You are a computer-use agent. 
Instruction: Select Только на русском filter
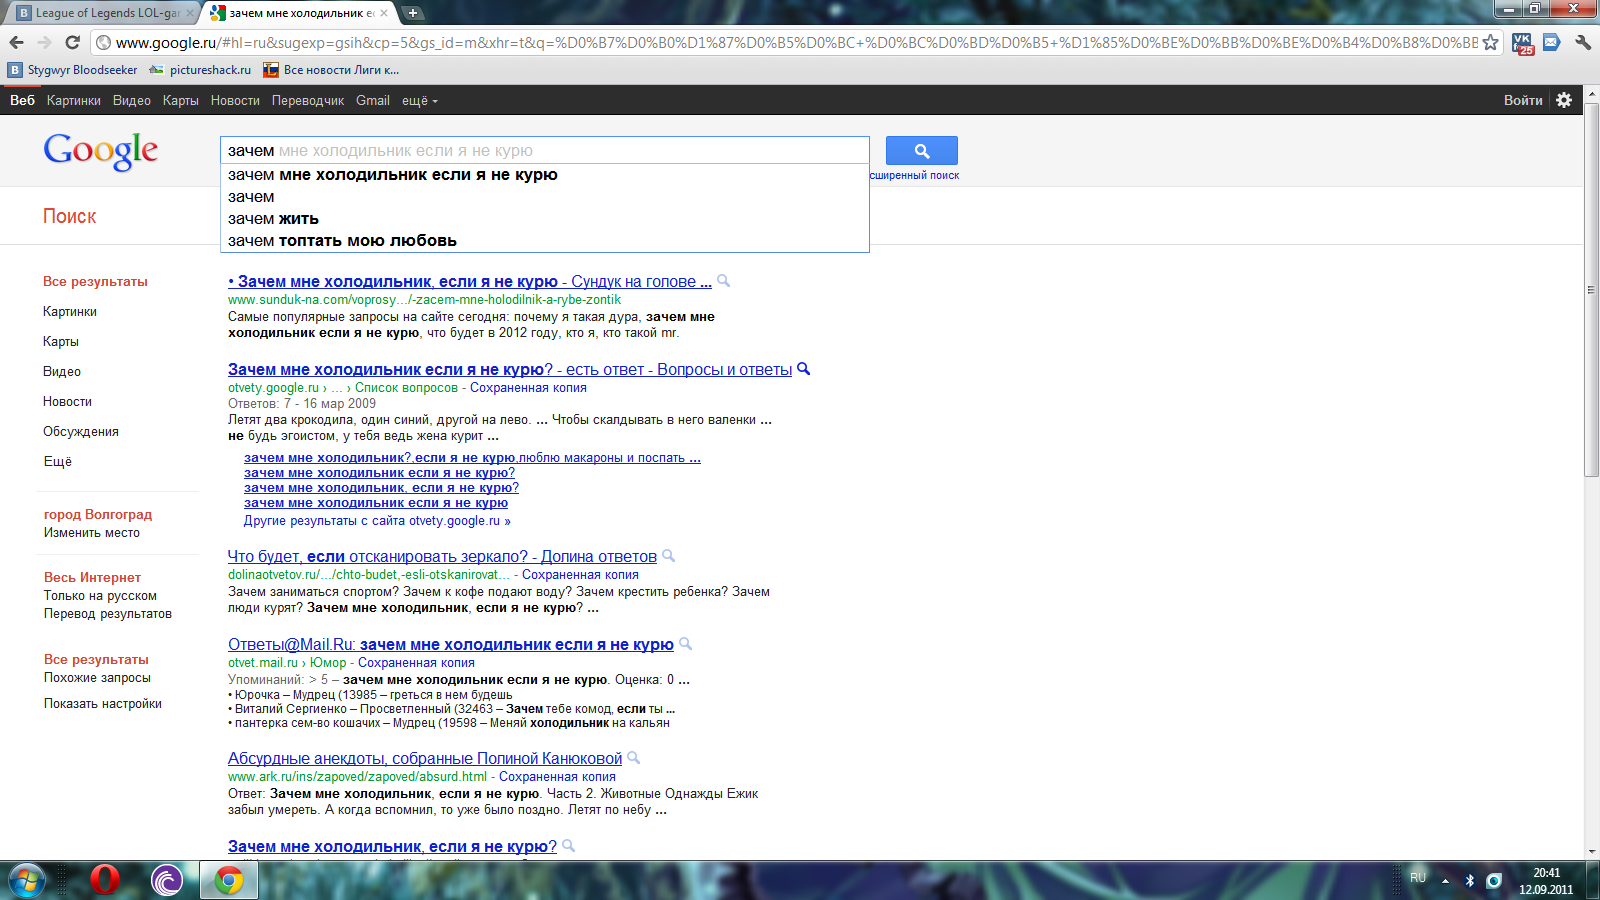pyautogui.click(x=100, y=595)
